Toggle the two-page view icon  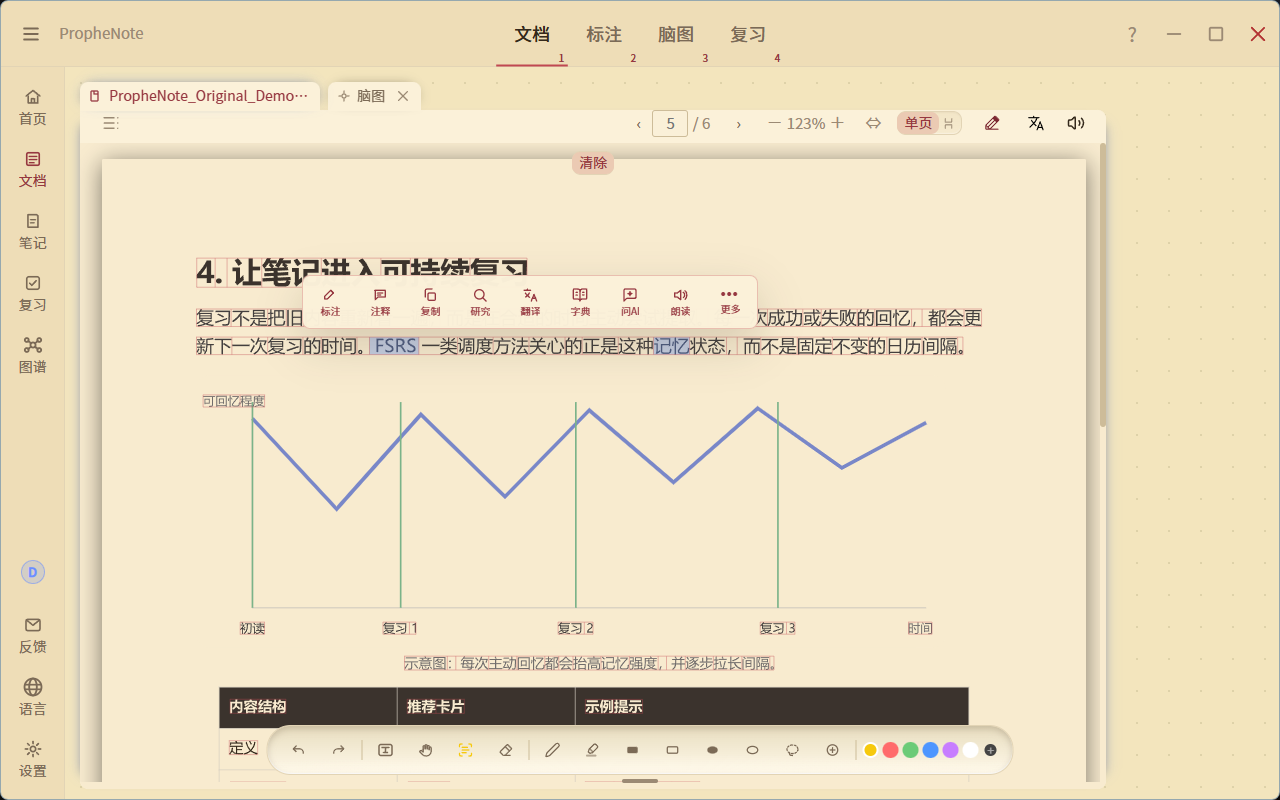pos(949,123)
